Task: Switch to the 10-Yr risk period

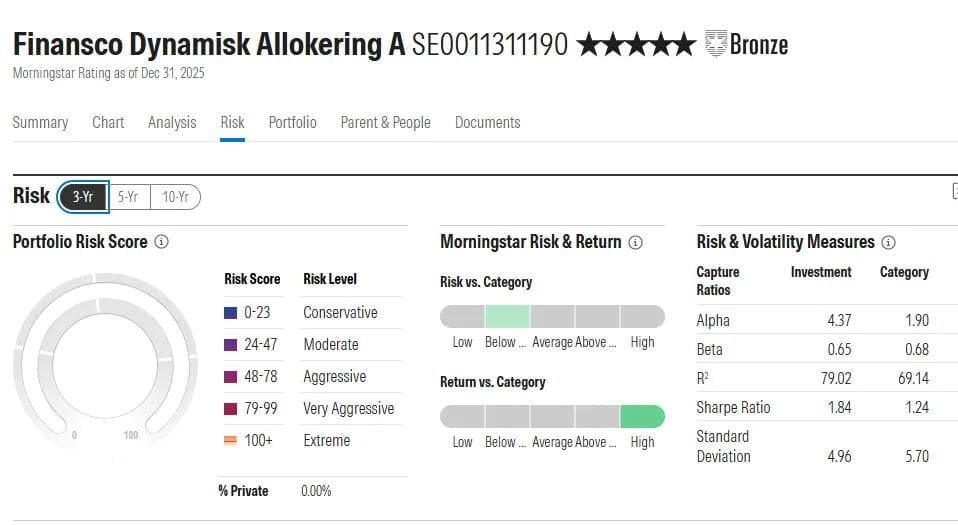Action: coord(175,197)
